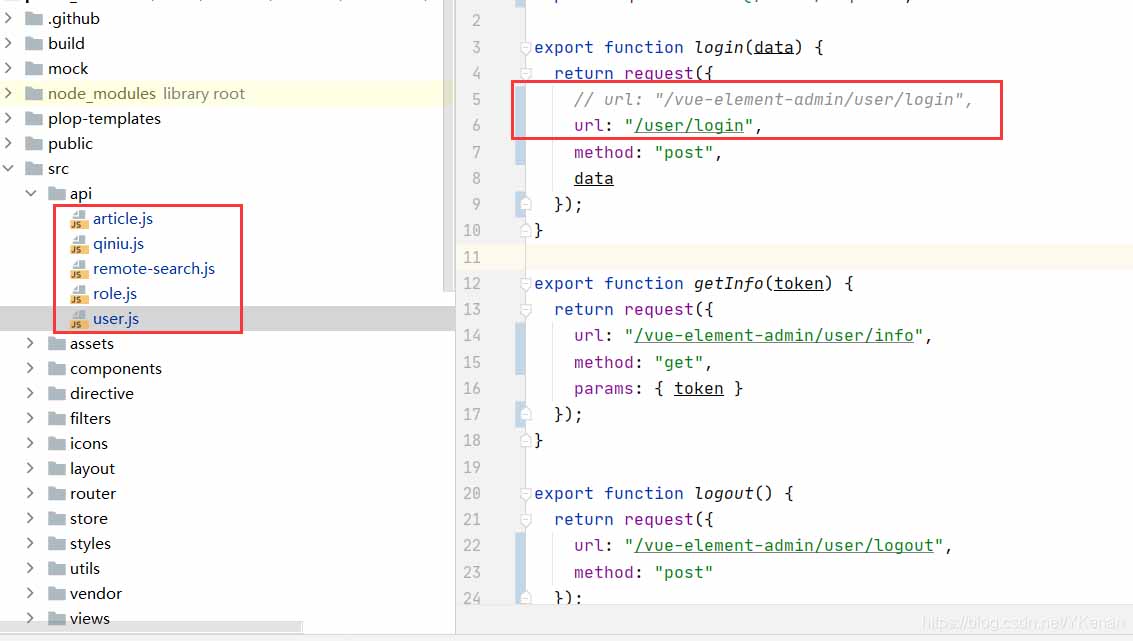1133x641 pixels.
Task: Fold the login function gutter marker
Action: tap(526, 48)
